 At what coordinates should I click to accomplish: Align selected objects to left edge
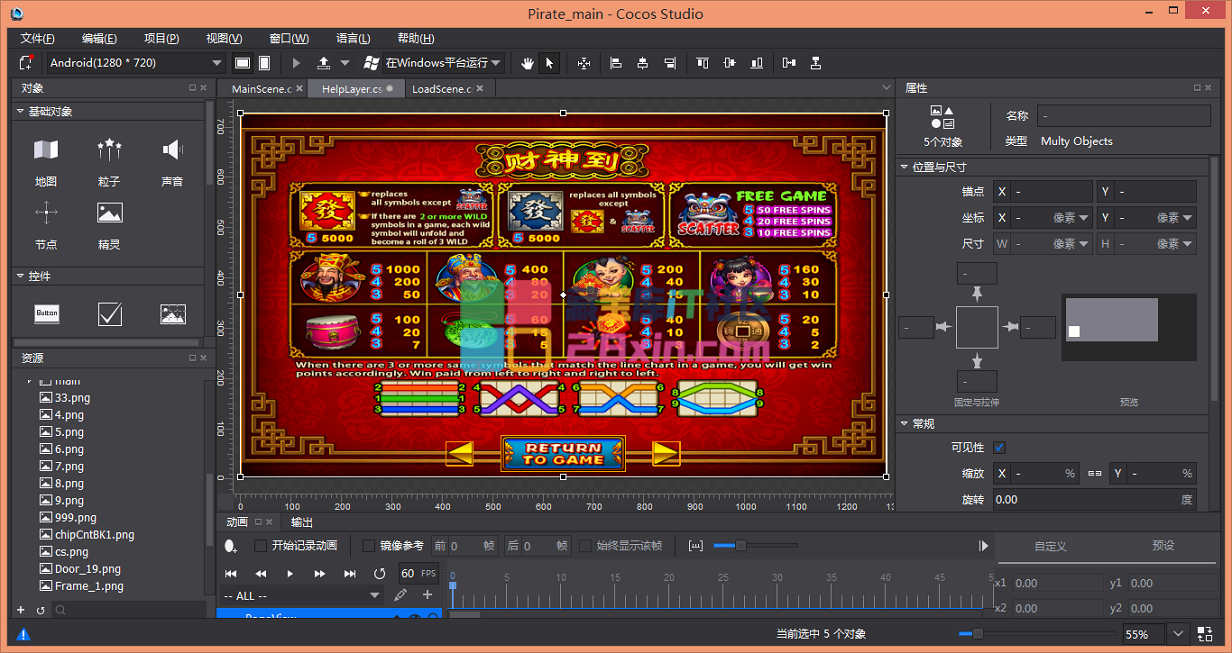616,63
